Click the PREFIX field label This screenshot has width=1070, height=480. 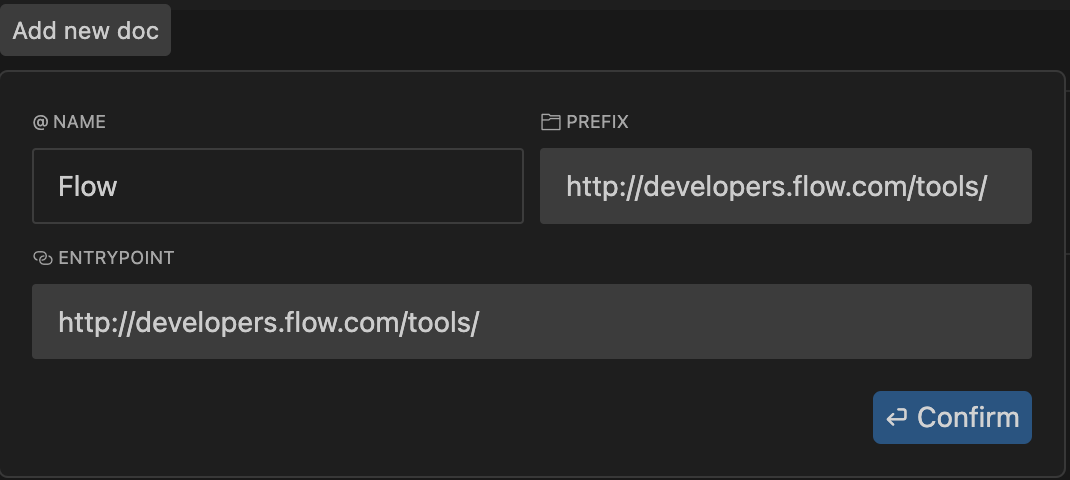coord(597,122)
